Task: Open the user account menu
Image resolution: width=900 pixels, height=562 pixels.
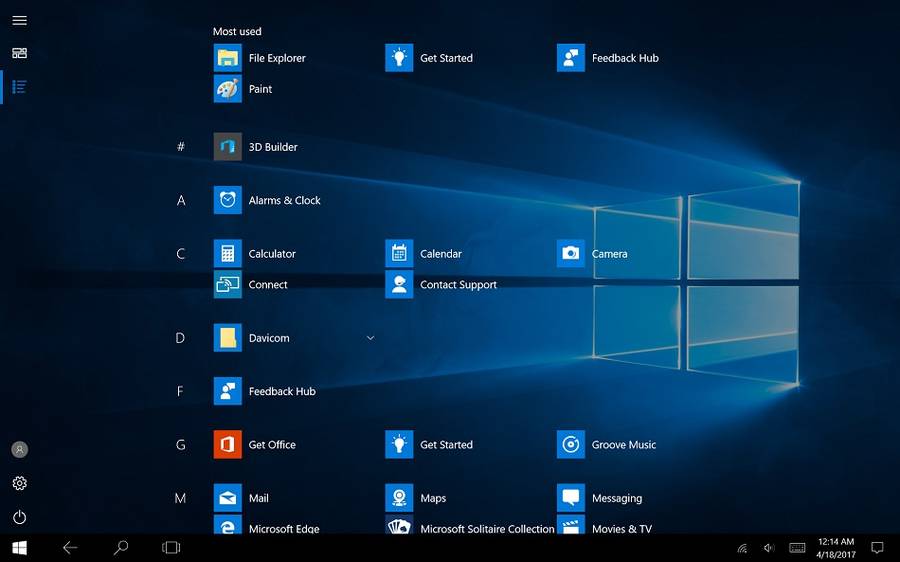Action: coord(19,450)
